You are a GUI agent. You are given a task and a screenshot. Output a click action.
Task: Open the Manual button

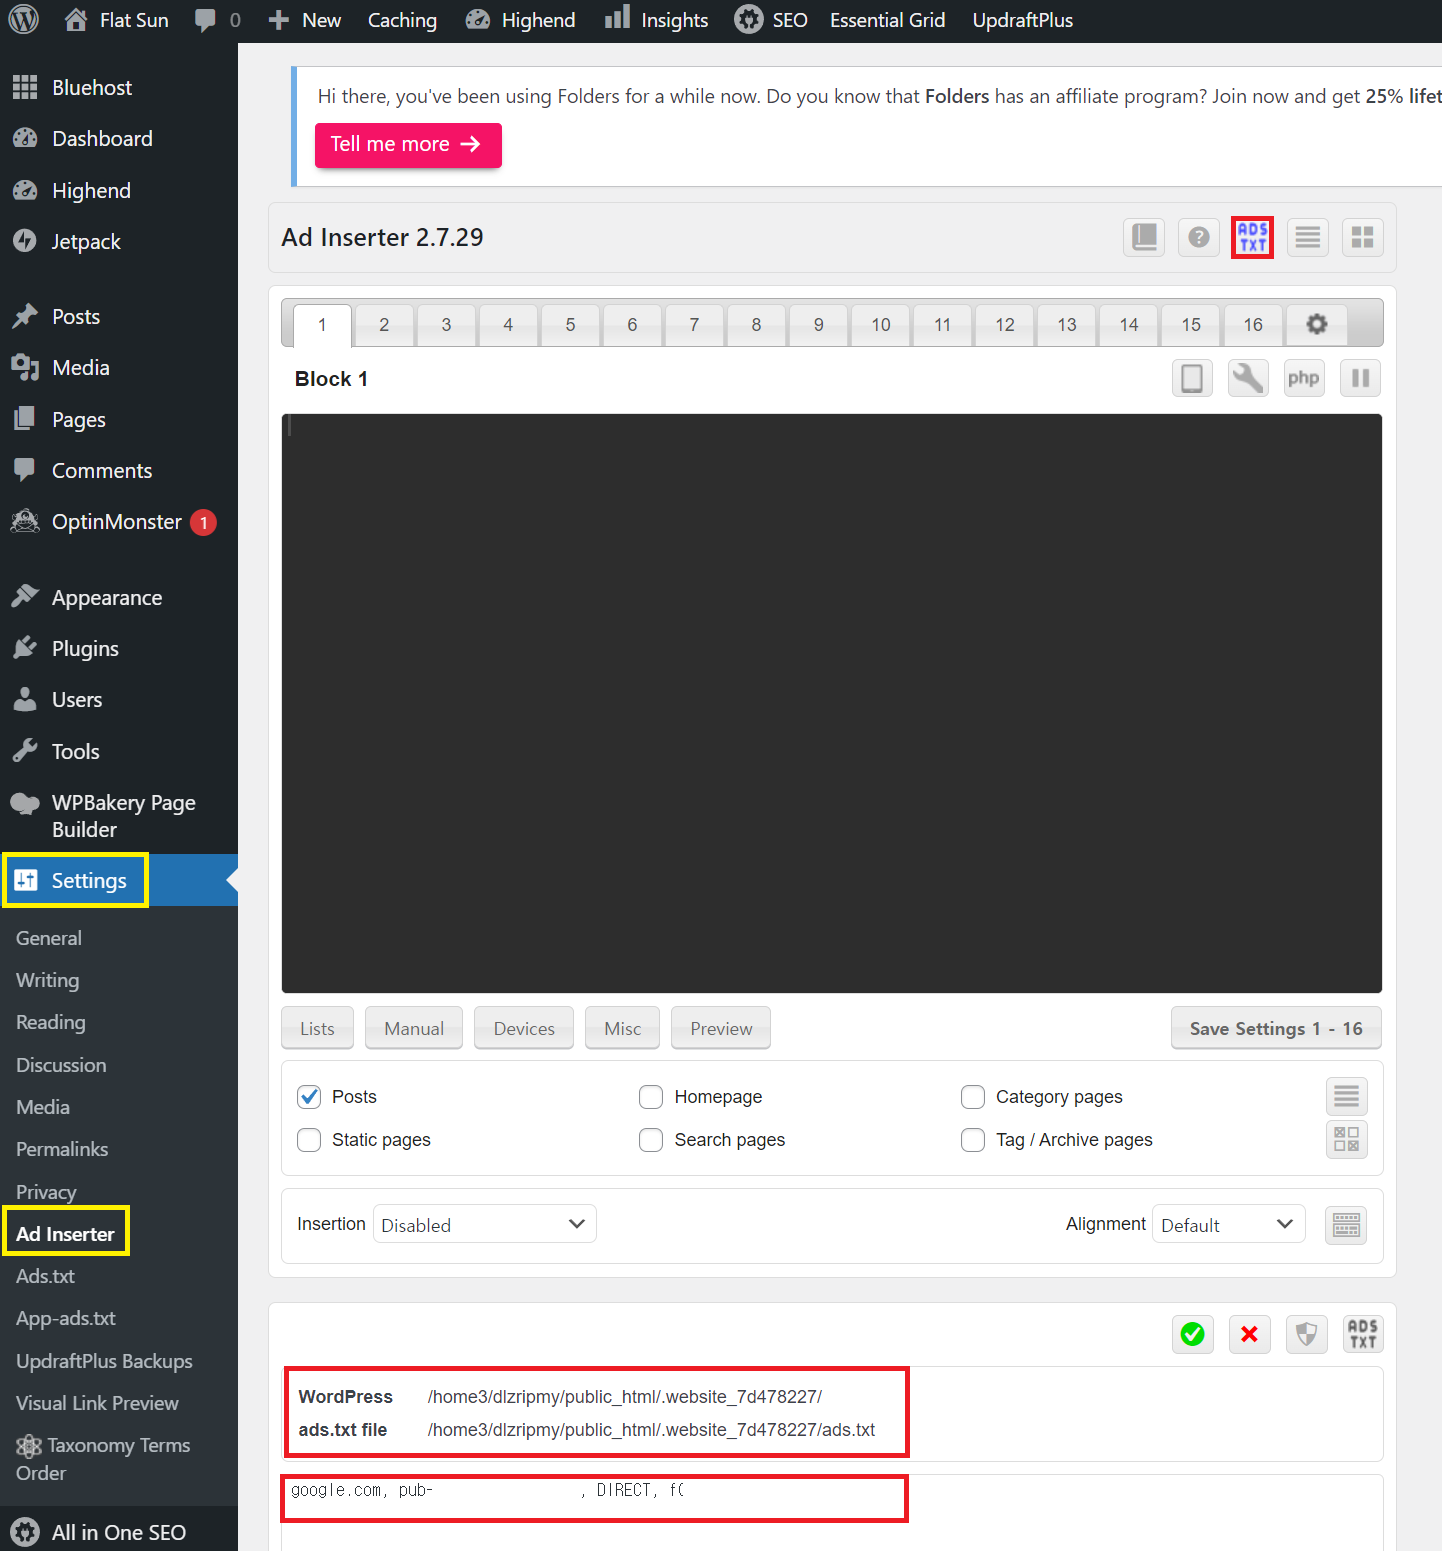click(414, 1028)
